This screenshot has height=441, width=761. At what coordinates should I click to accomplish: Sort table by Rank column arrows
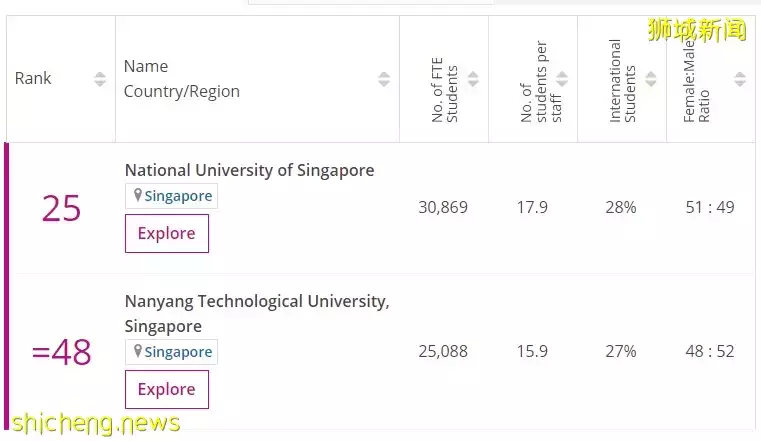100,79
